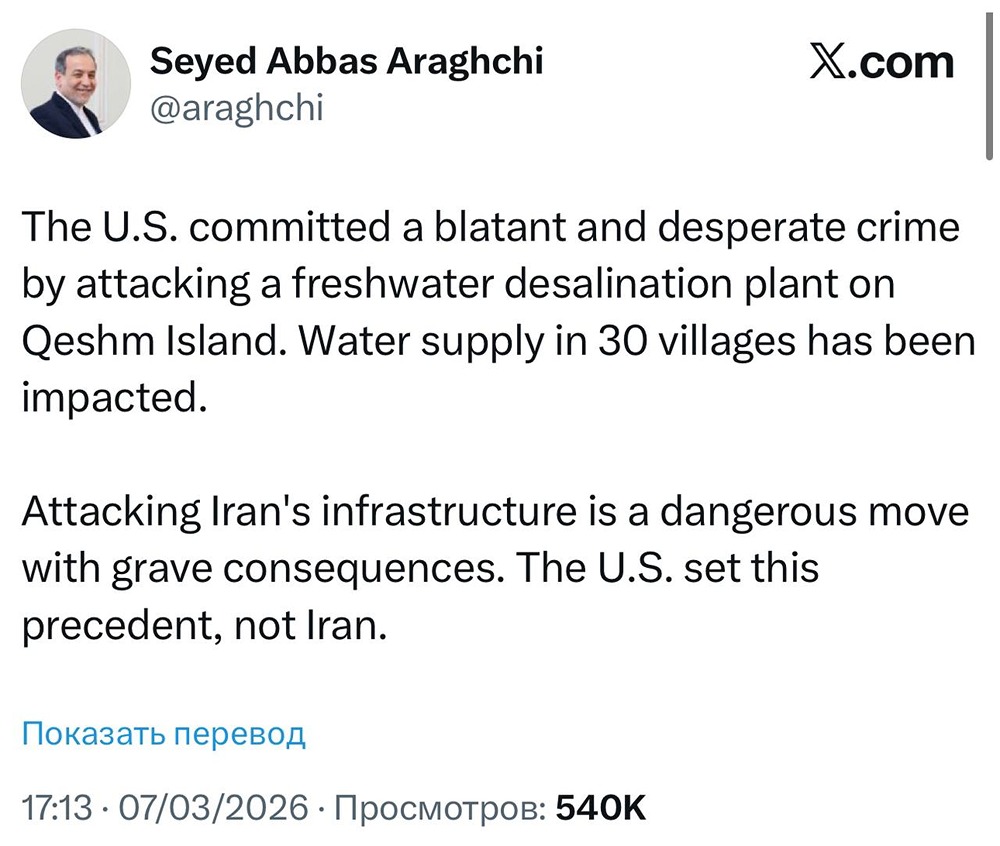Open the author header area of the post
The height and width of the screenshot is (846, 1000).
pyautogui.click(x=300, y=80)
